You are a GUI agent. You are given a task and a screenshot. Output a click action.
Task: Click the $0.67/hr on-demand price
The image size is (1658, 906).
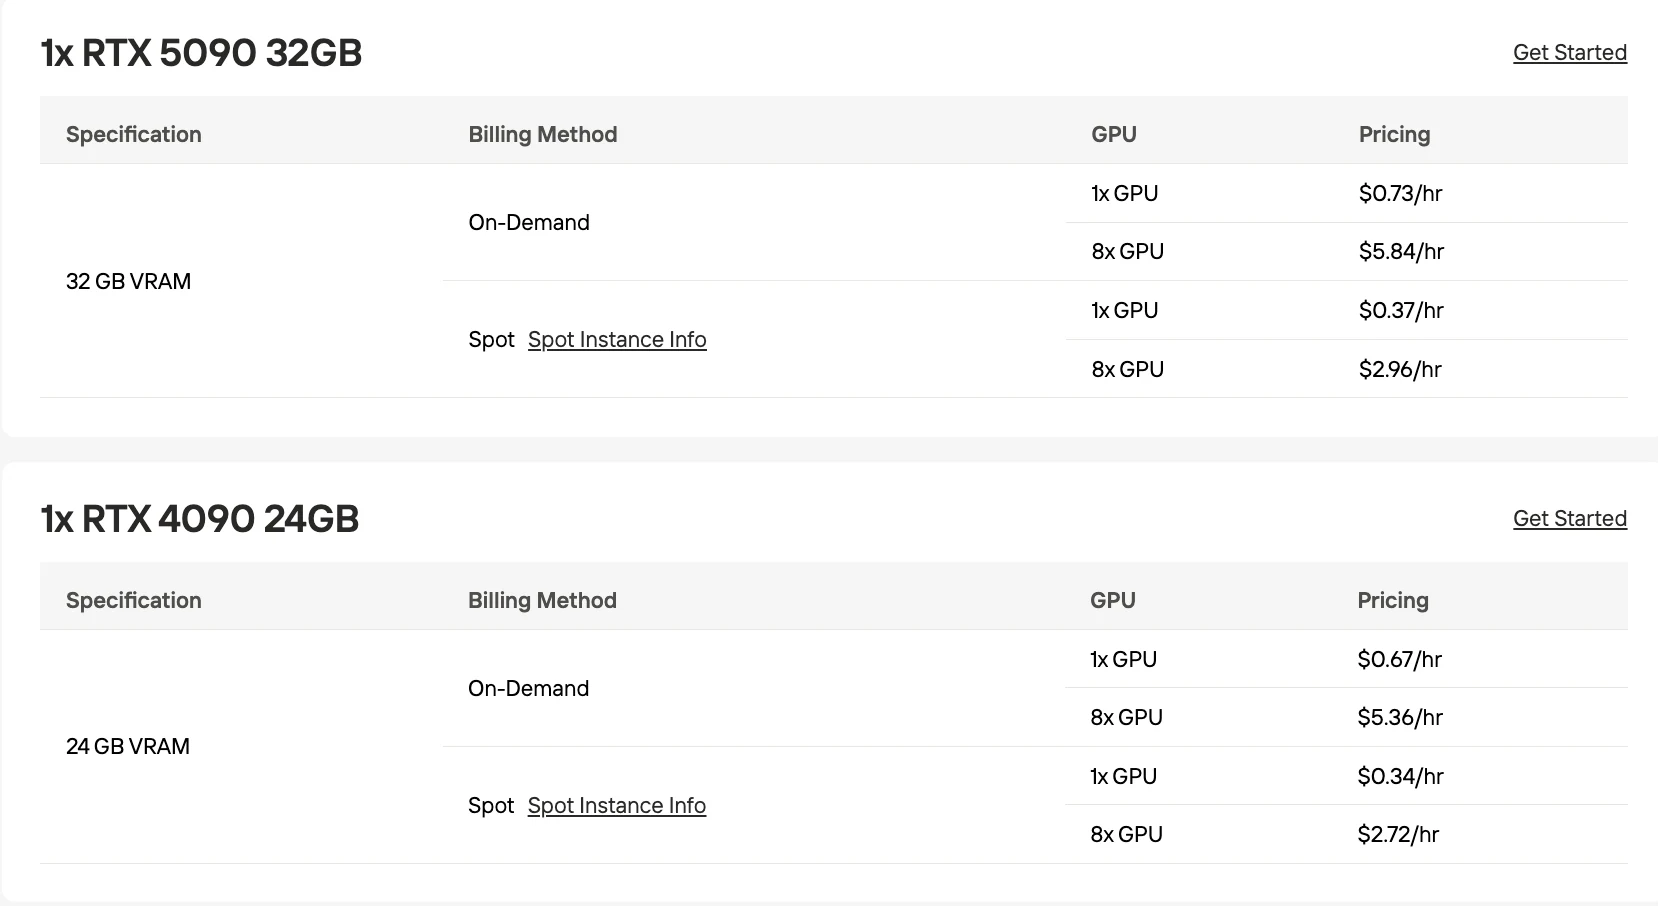pos(1399,659)
